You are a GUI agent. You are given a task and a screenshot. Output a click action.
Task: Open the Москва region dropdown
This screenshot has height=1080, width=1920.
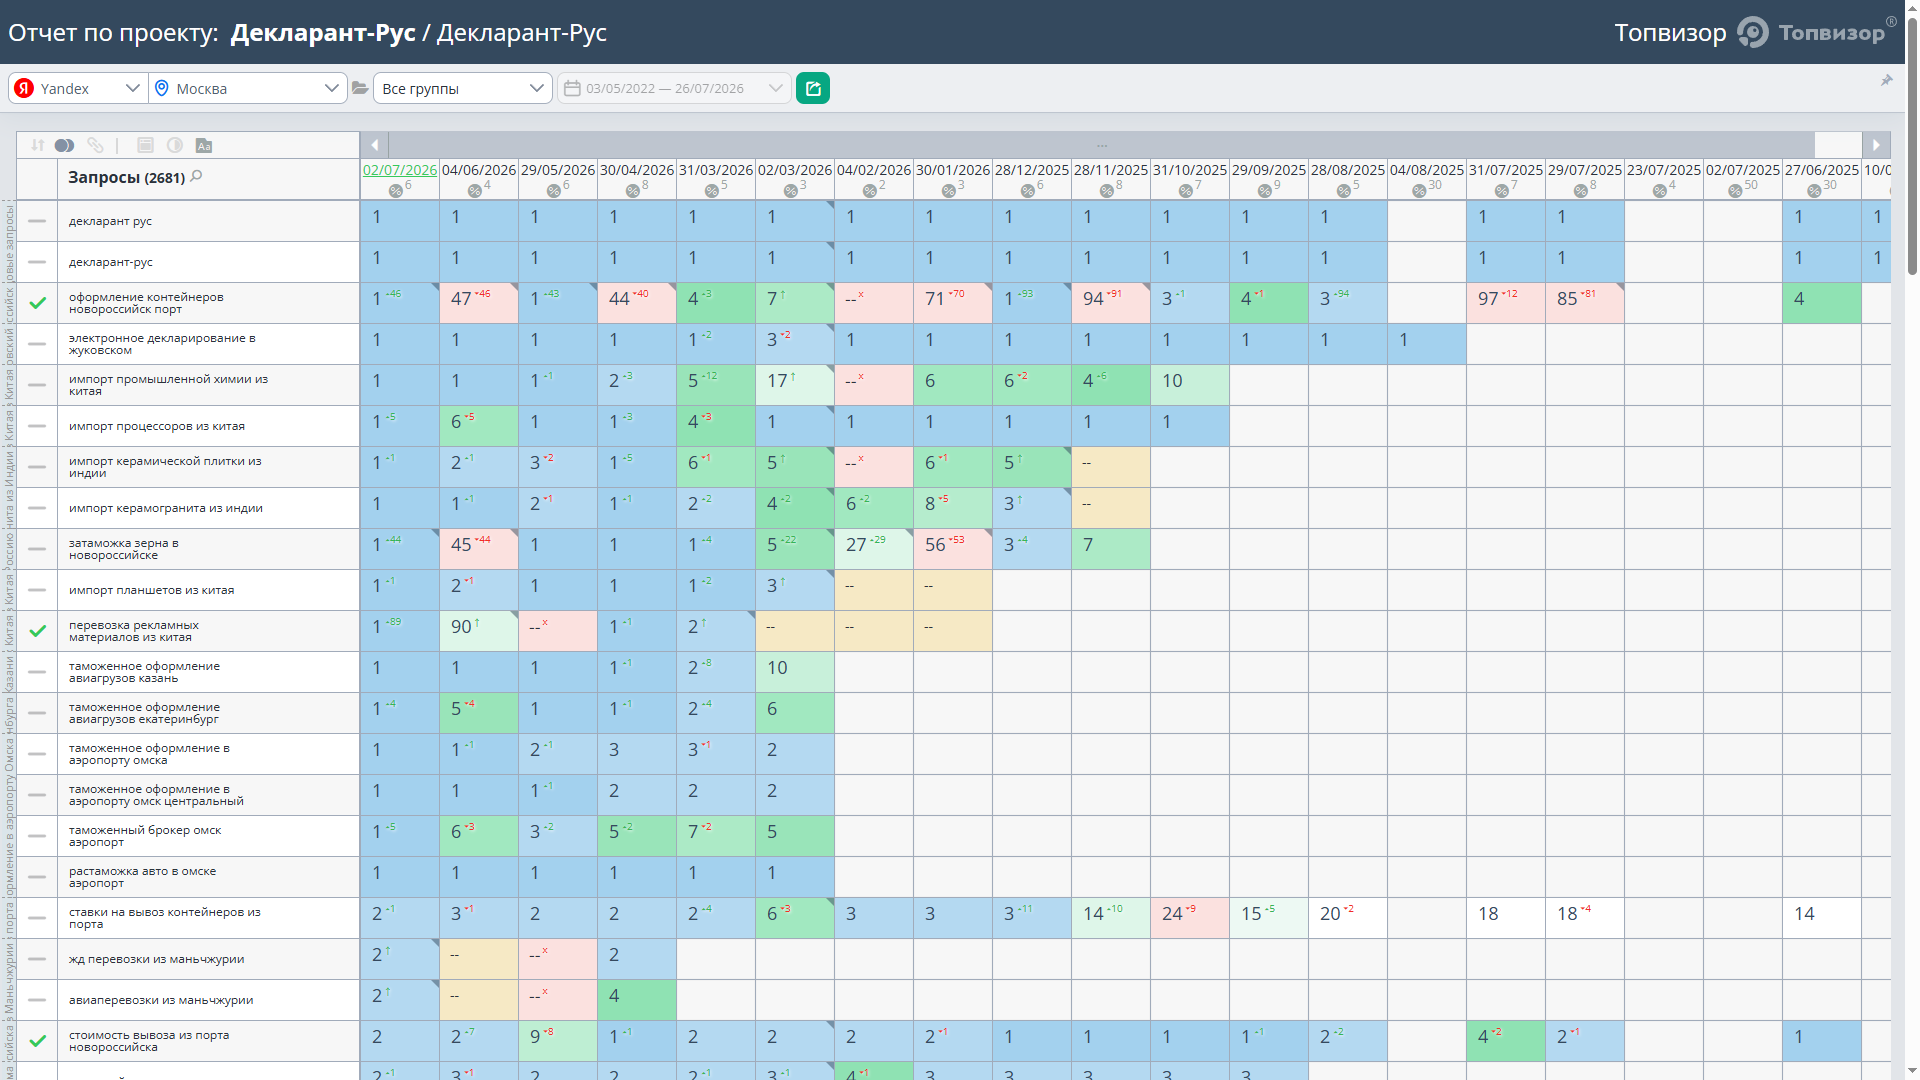tap(248, 88)
